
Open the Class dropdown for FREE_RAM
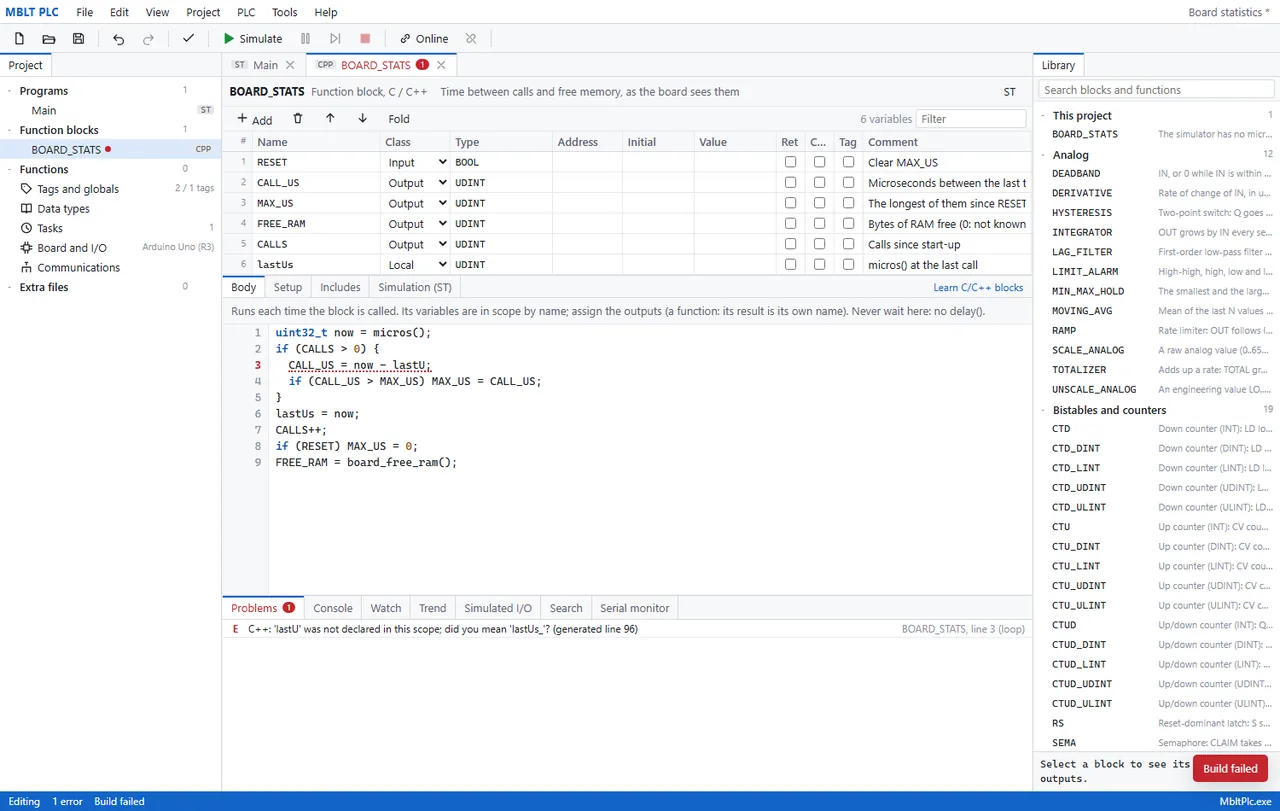coord(416,224)
